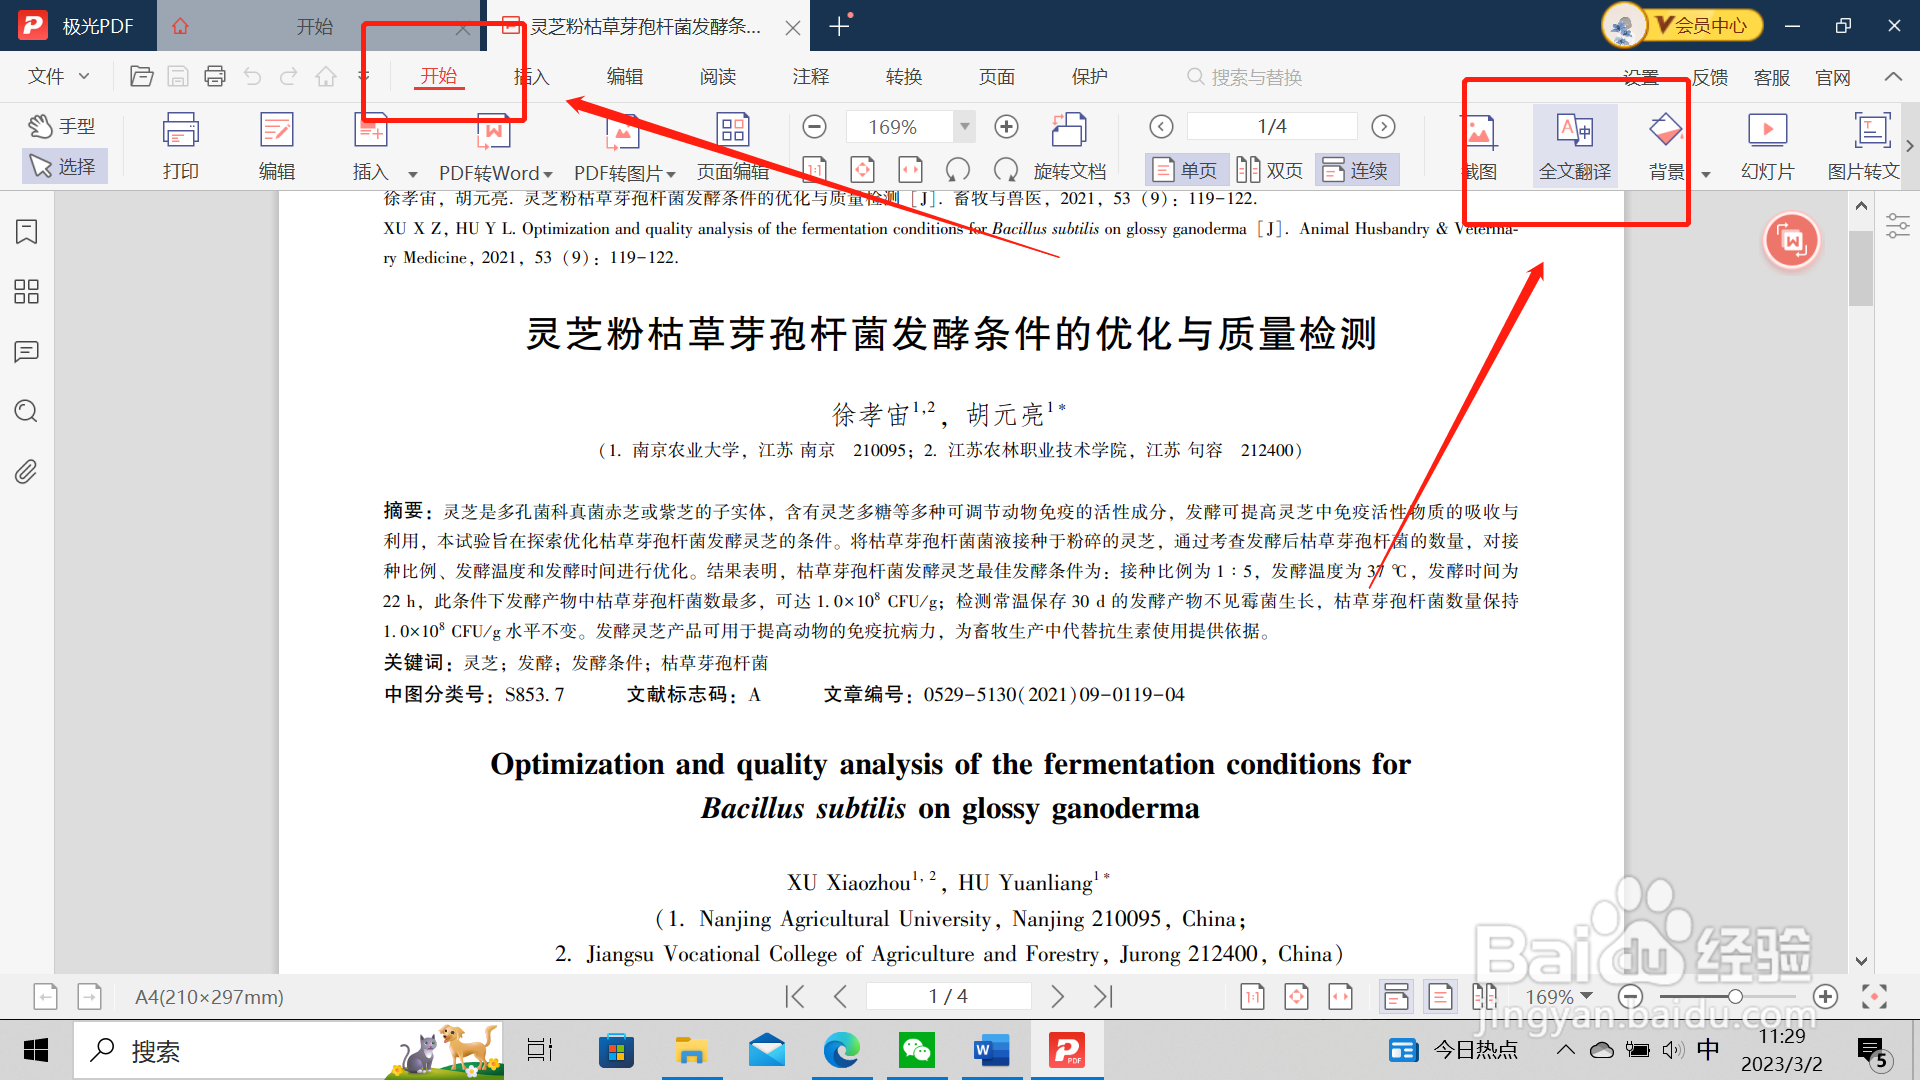
Task: Open the bookmarks panel in the sidebar
Action: click(x=25, y=231)
